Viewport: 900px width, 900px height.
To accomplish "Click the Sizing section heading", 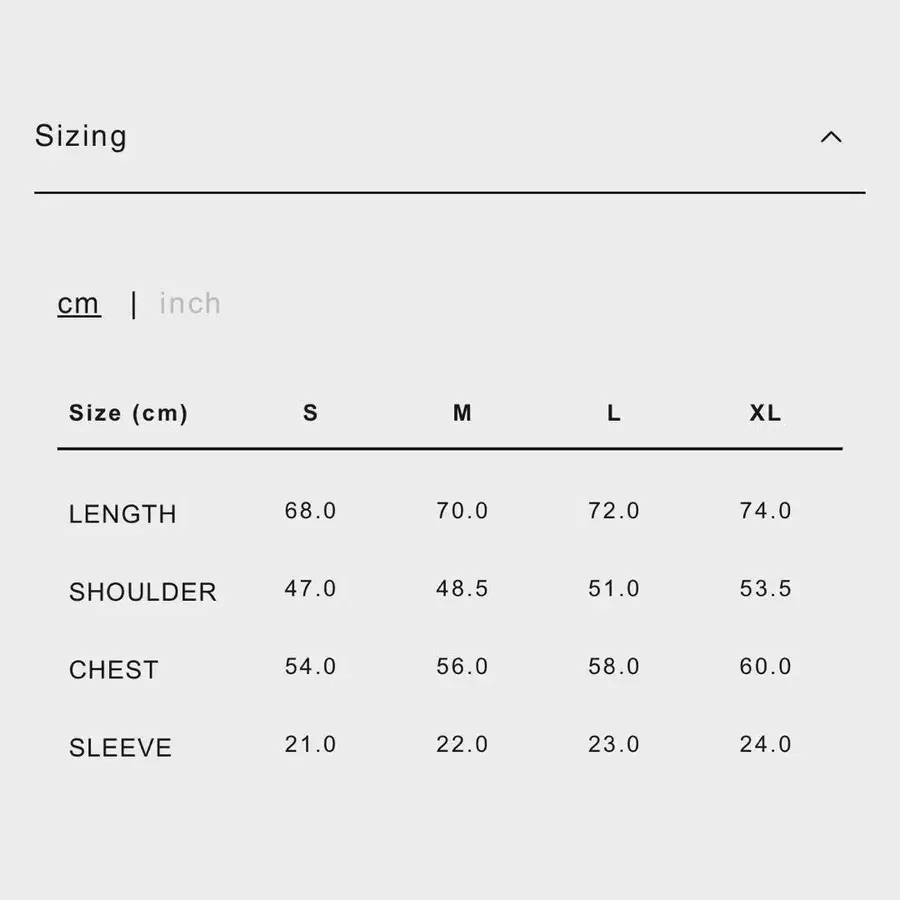I will pos(81,136).
